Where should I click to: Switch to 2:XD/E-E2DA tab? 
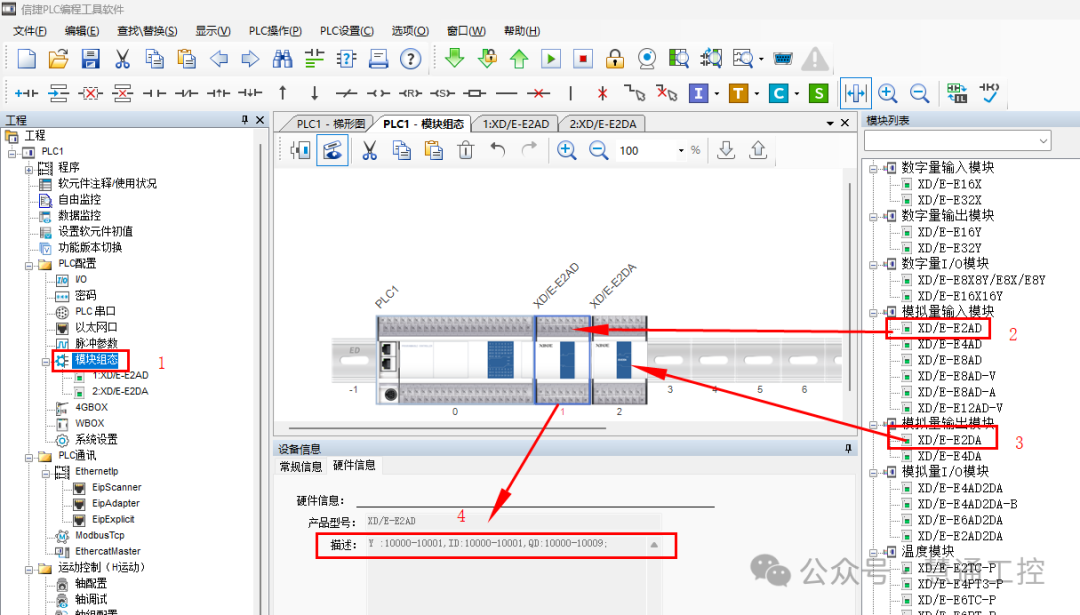pyautogui.click(x=602, y=124)
